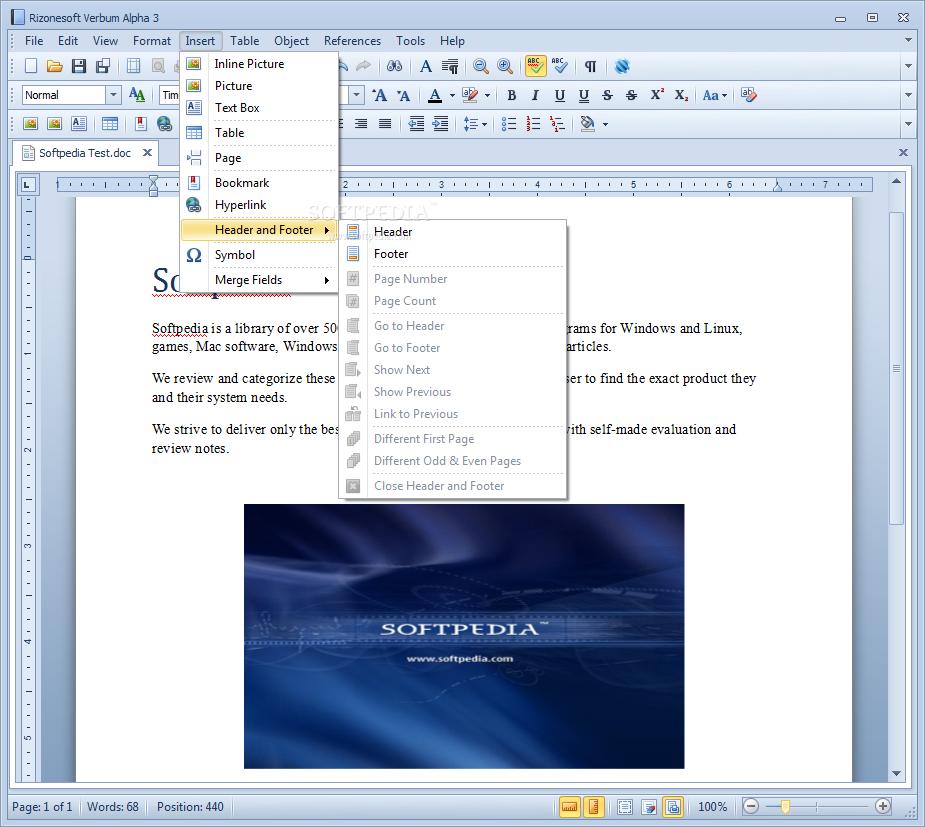Click the Find binoculars icon
This screenshot has width=925, height=827.
click(395, 66)
